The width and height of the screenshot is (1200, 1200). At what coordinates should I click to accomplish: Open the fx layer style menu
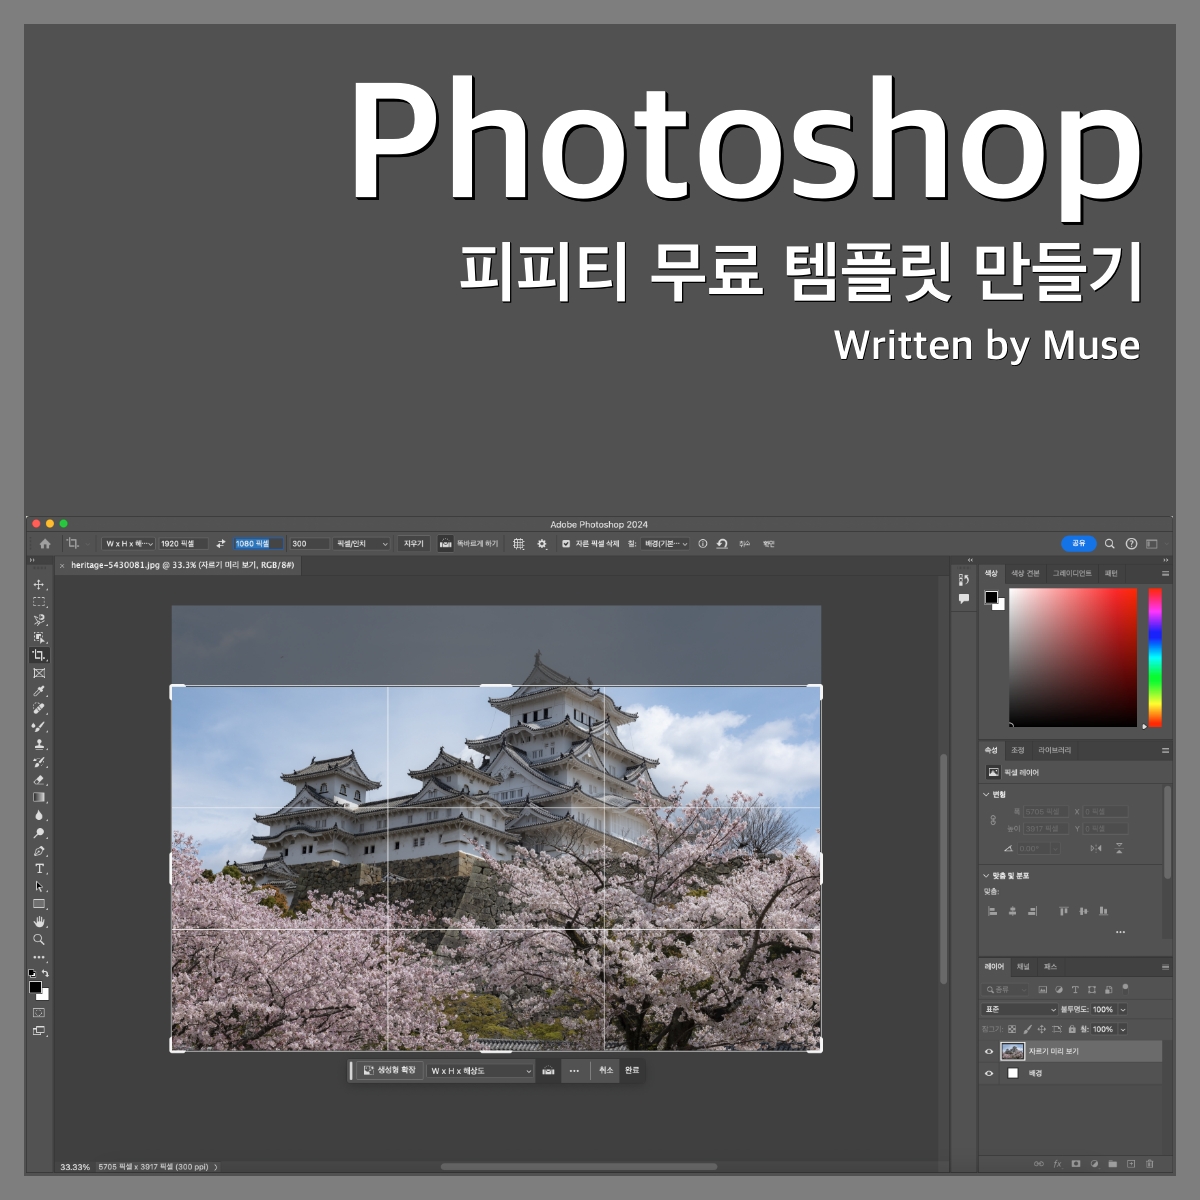click(x=1057, y=1164)
